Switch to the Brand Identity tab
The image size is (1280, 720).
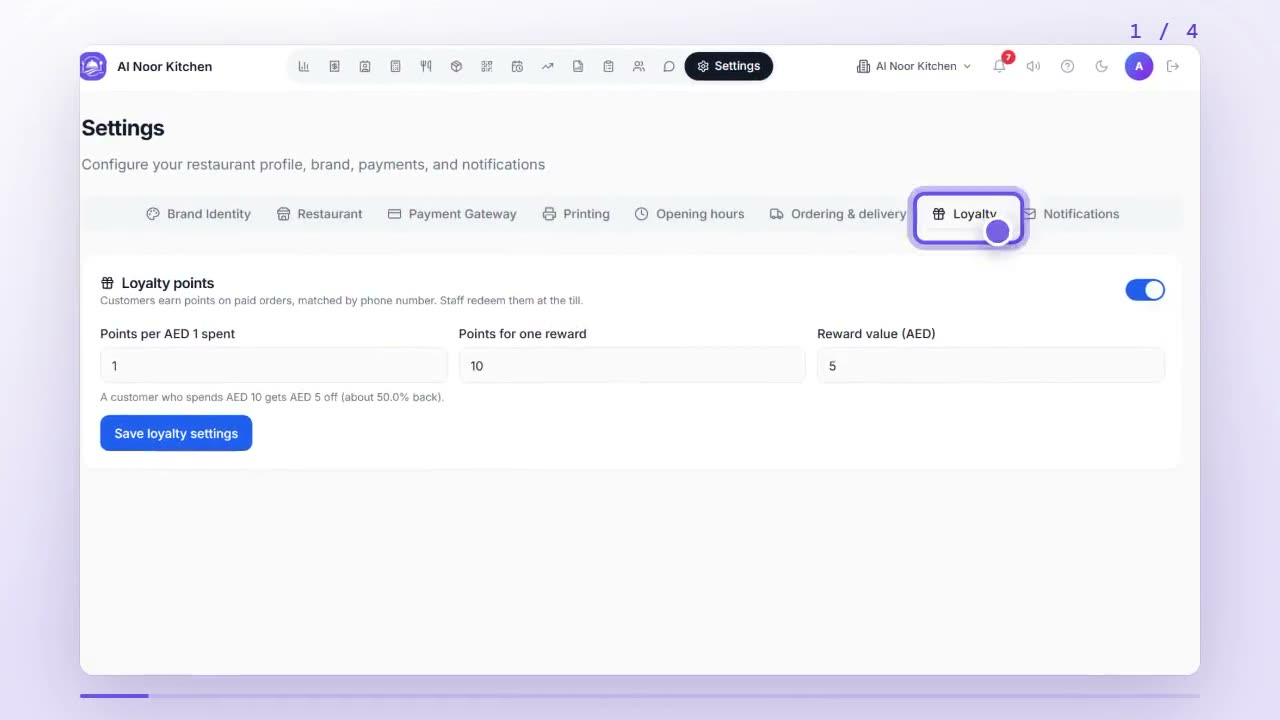pos(198,214)
